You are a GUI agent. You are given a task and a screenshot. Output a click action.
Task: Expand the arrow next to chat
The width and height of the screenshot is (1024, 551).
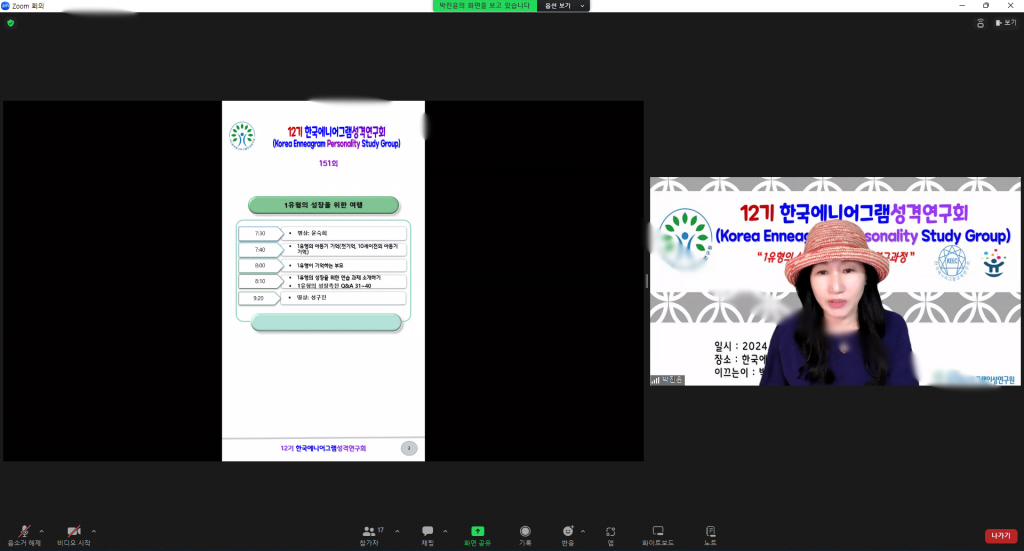pyautogui.click(x=445, y=531)
